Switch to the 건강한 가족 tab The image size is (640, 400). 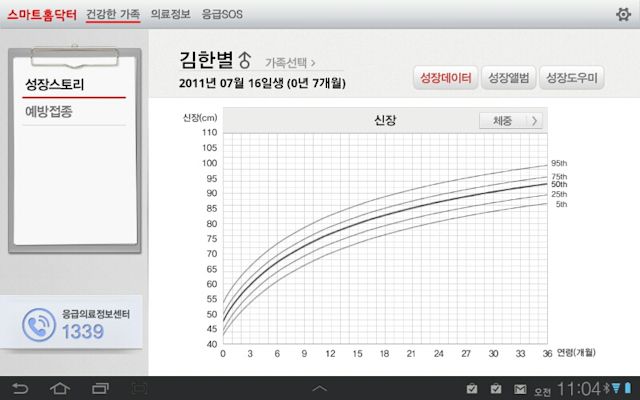(113, 14)
